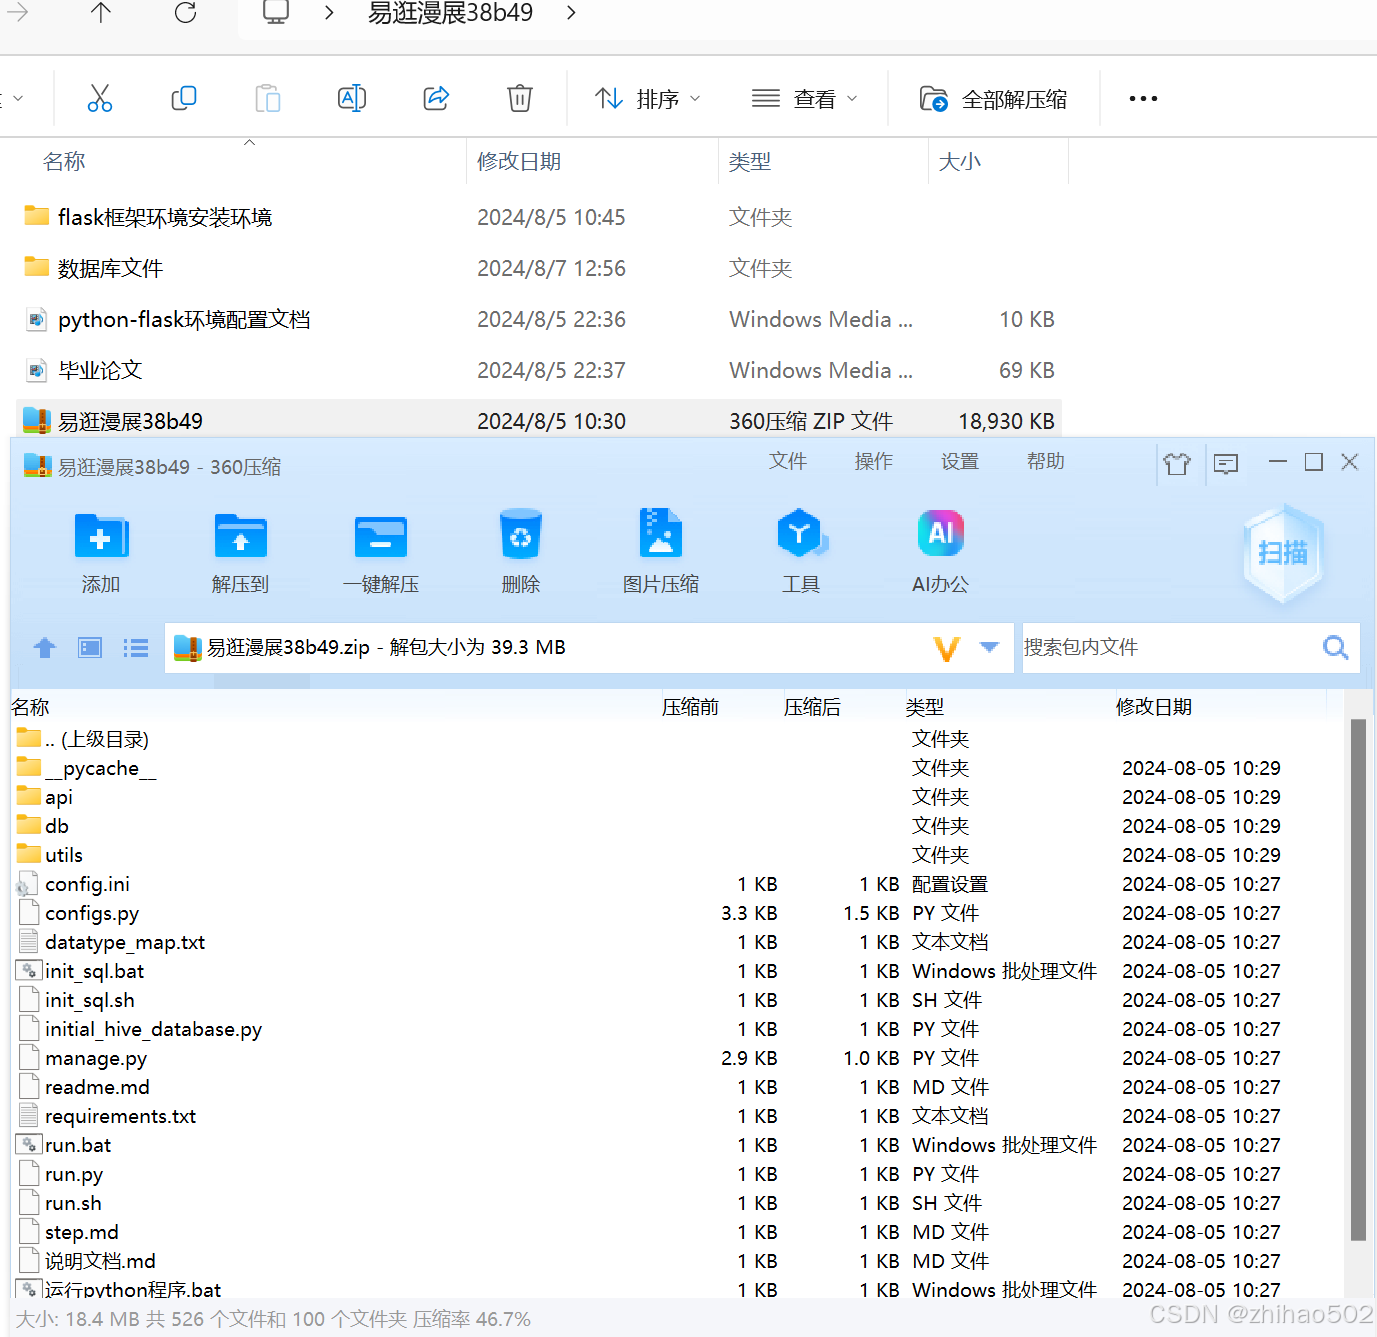
Task: Click the 全部解压缩 extract all button
Action: [x=993, y=98]
